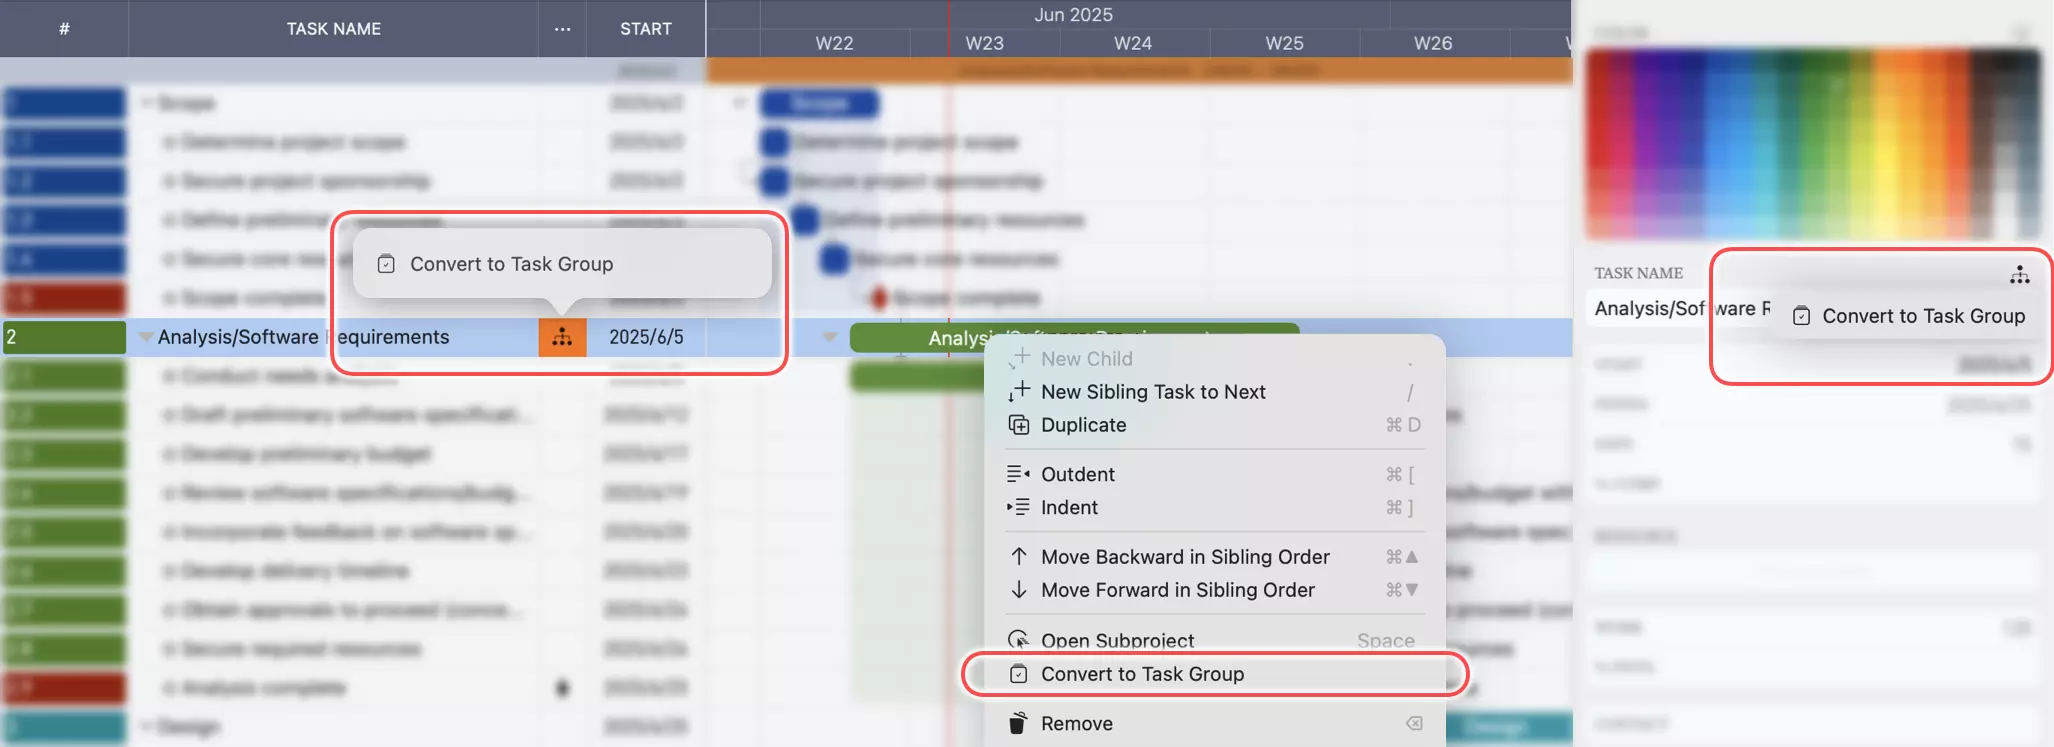Click the trash icon beside Remove
2054x747 pixels.
click(1018, 723)
